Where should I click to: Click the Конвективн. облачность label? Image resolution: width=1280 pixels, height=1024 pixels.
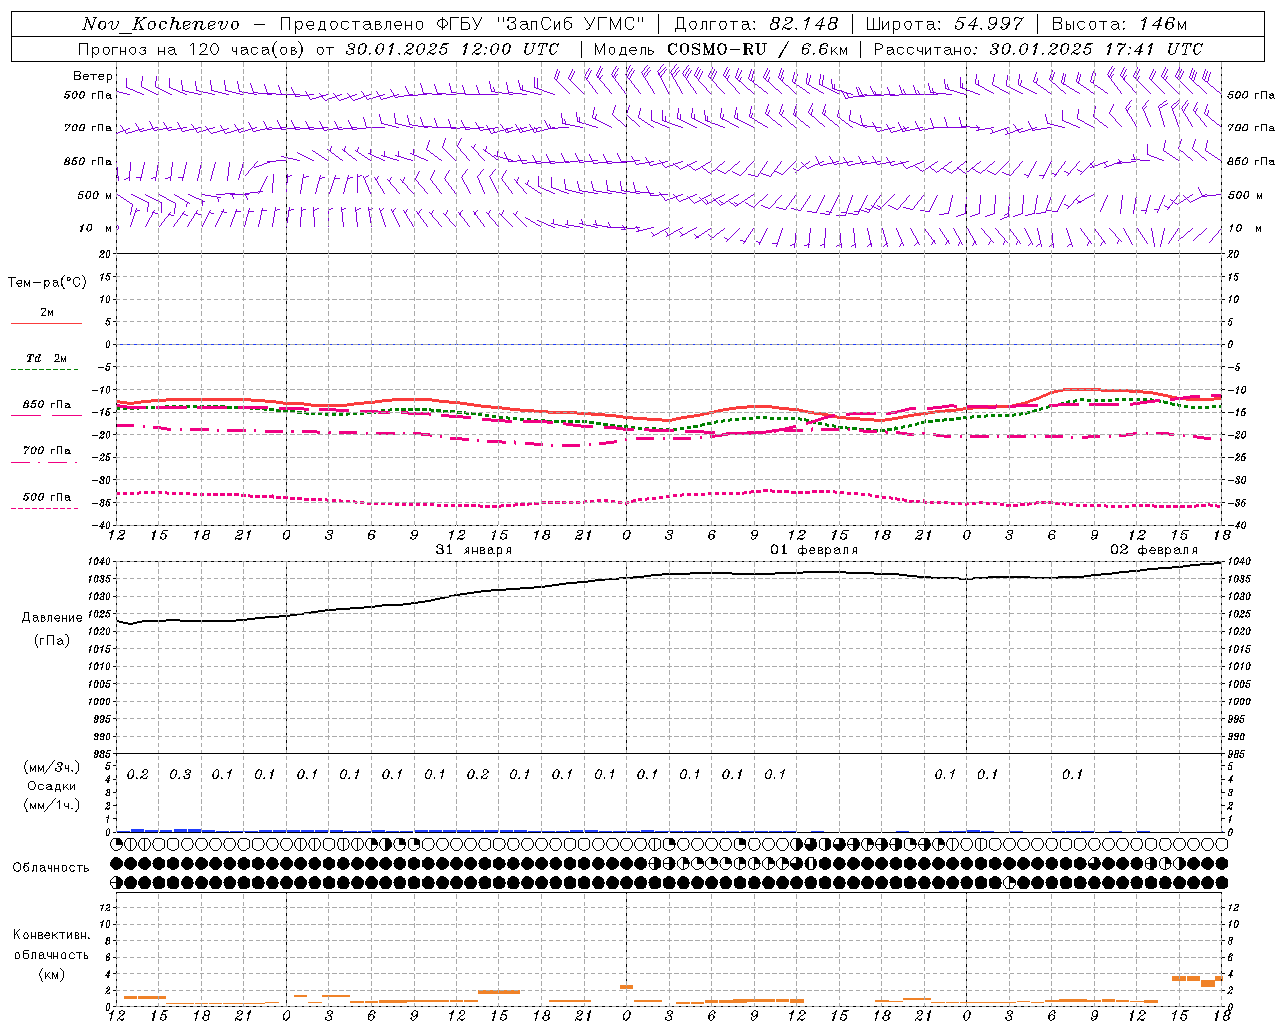tap(51, 945)
